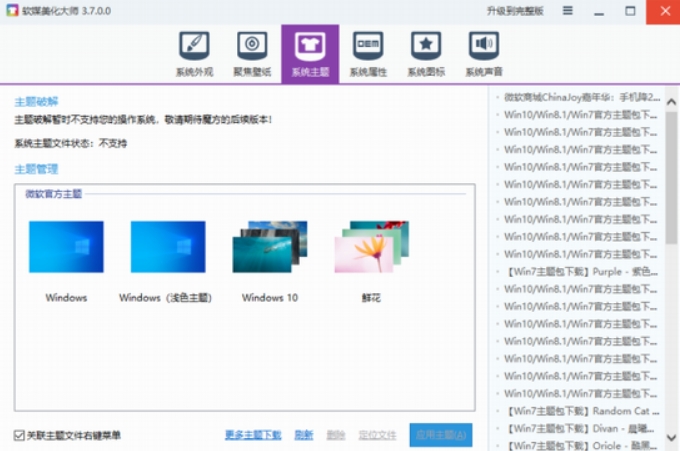This screenshot has width=680, height=451.
Task: Toggle 关联主题文件右键菜单 checkbox
Action: coord(20,435)
